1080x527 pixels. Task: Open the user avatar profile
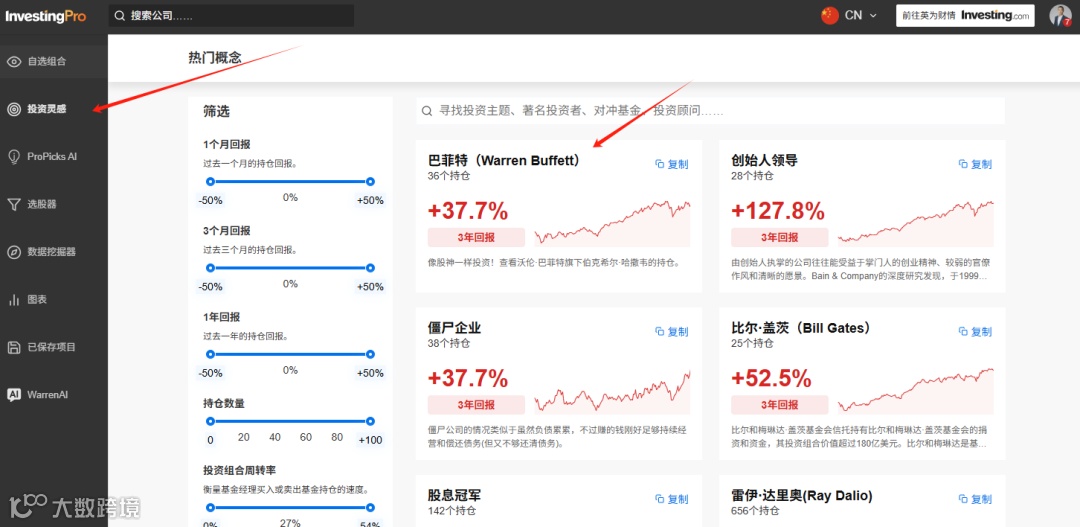click(x=1060, y=16)
